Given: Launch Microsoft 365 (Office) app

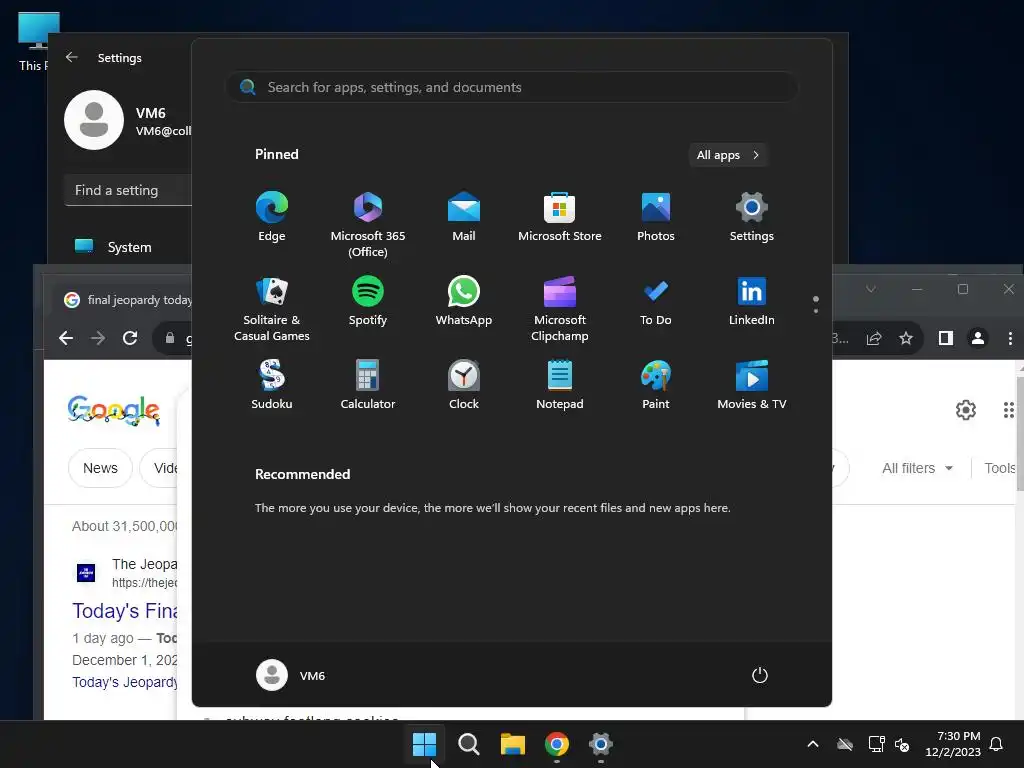Looking at the screenshot, I should coord(368,225).
